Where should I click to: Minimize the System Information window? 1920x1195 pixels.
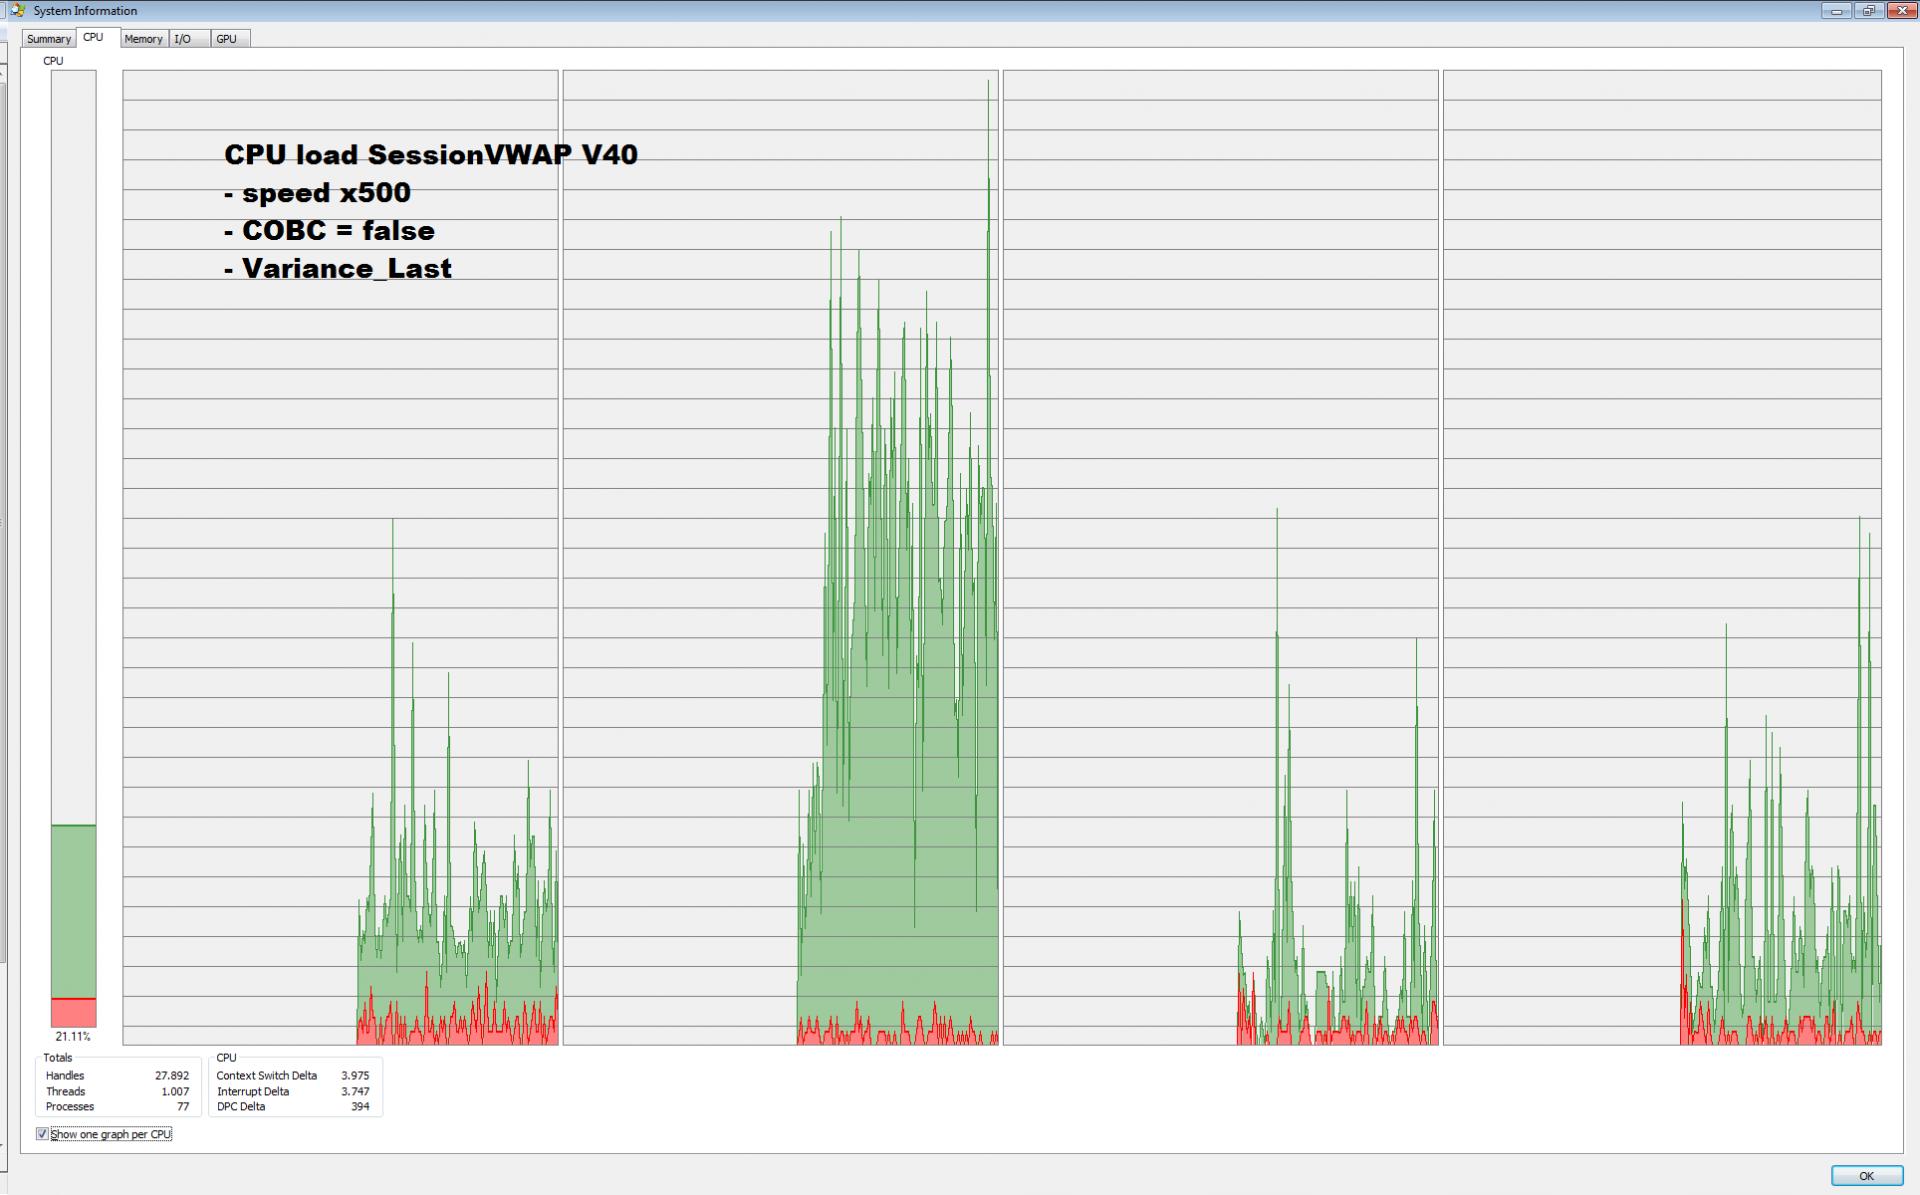pos(1836,11)
